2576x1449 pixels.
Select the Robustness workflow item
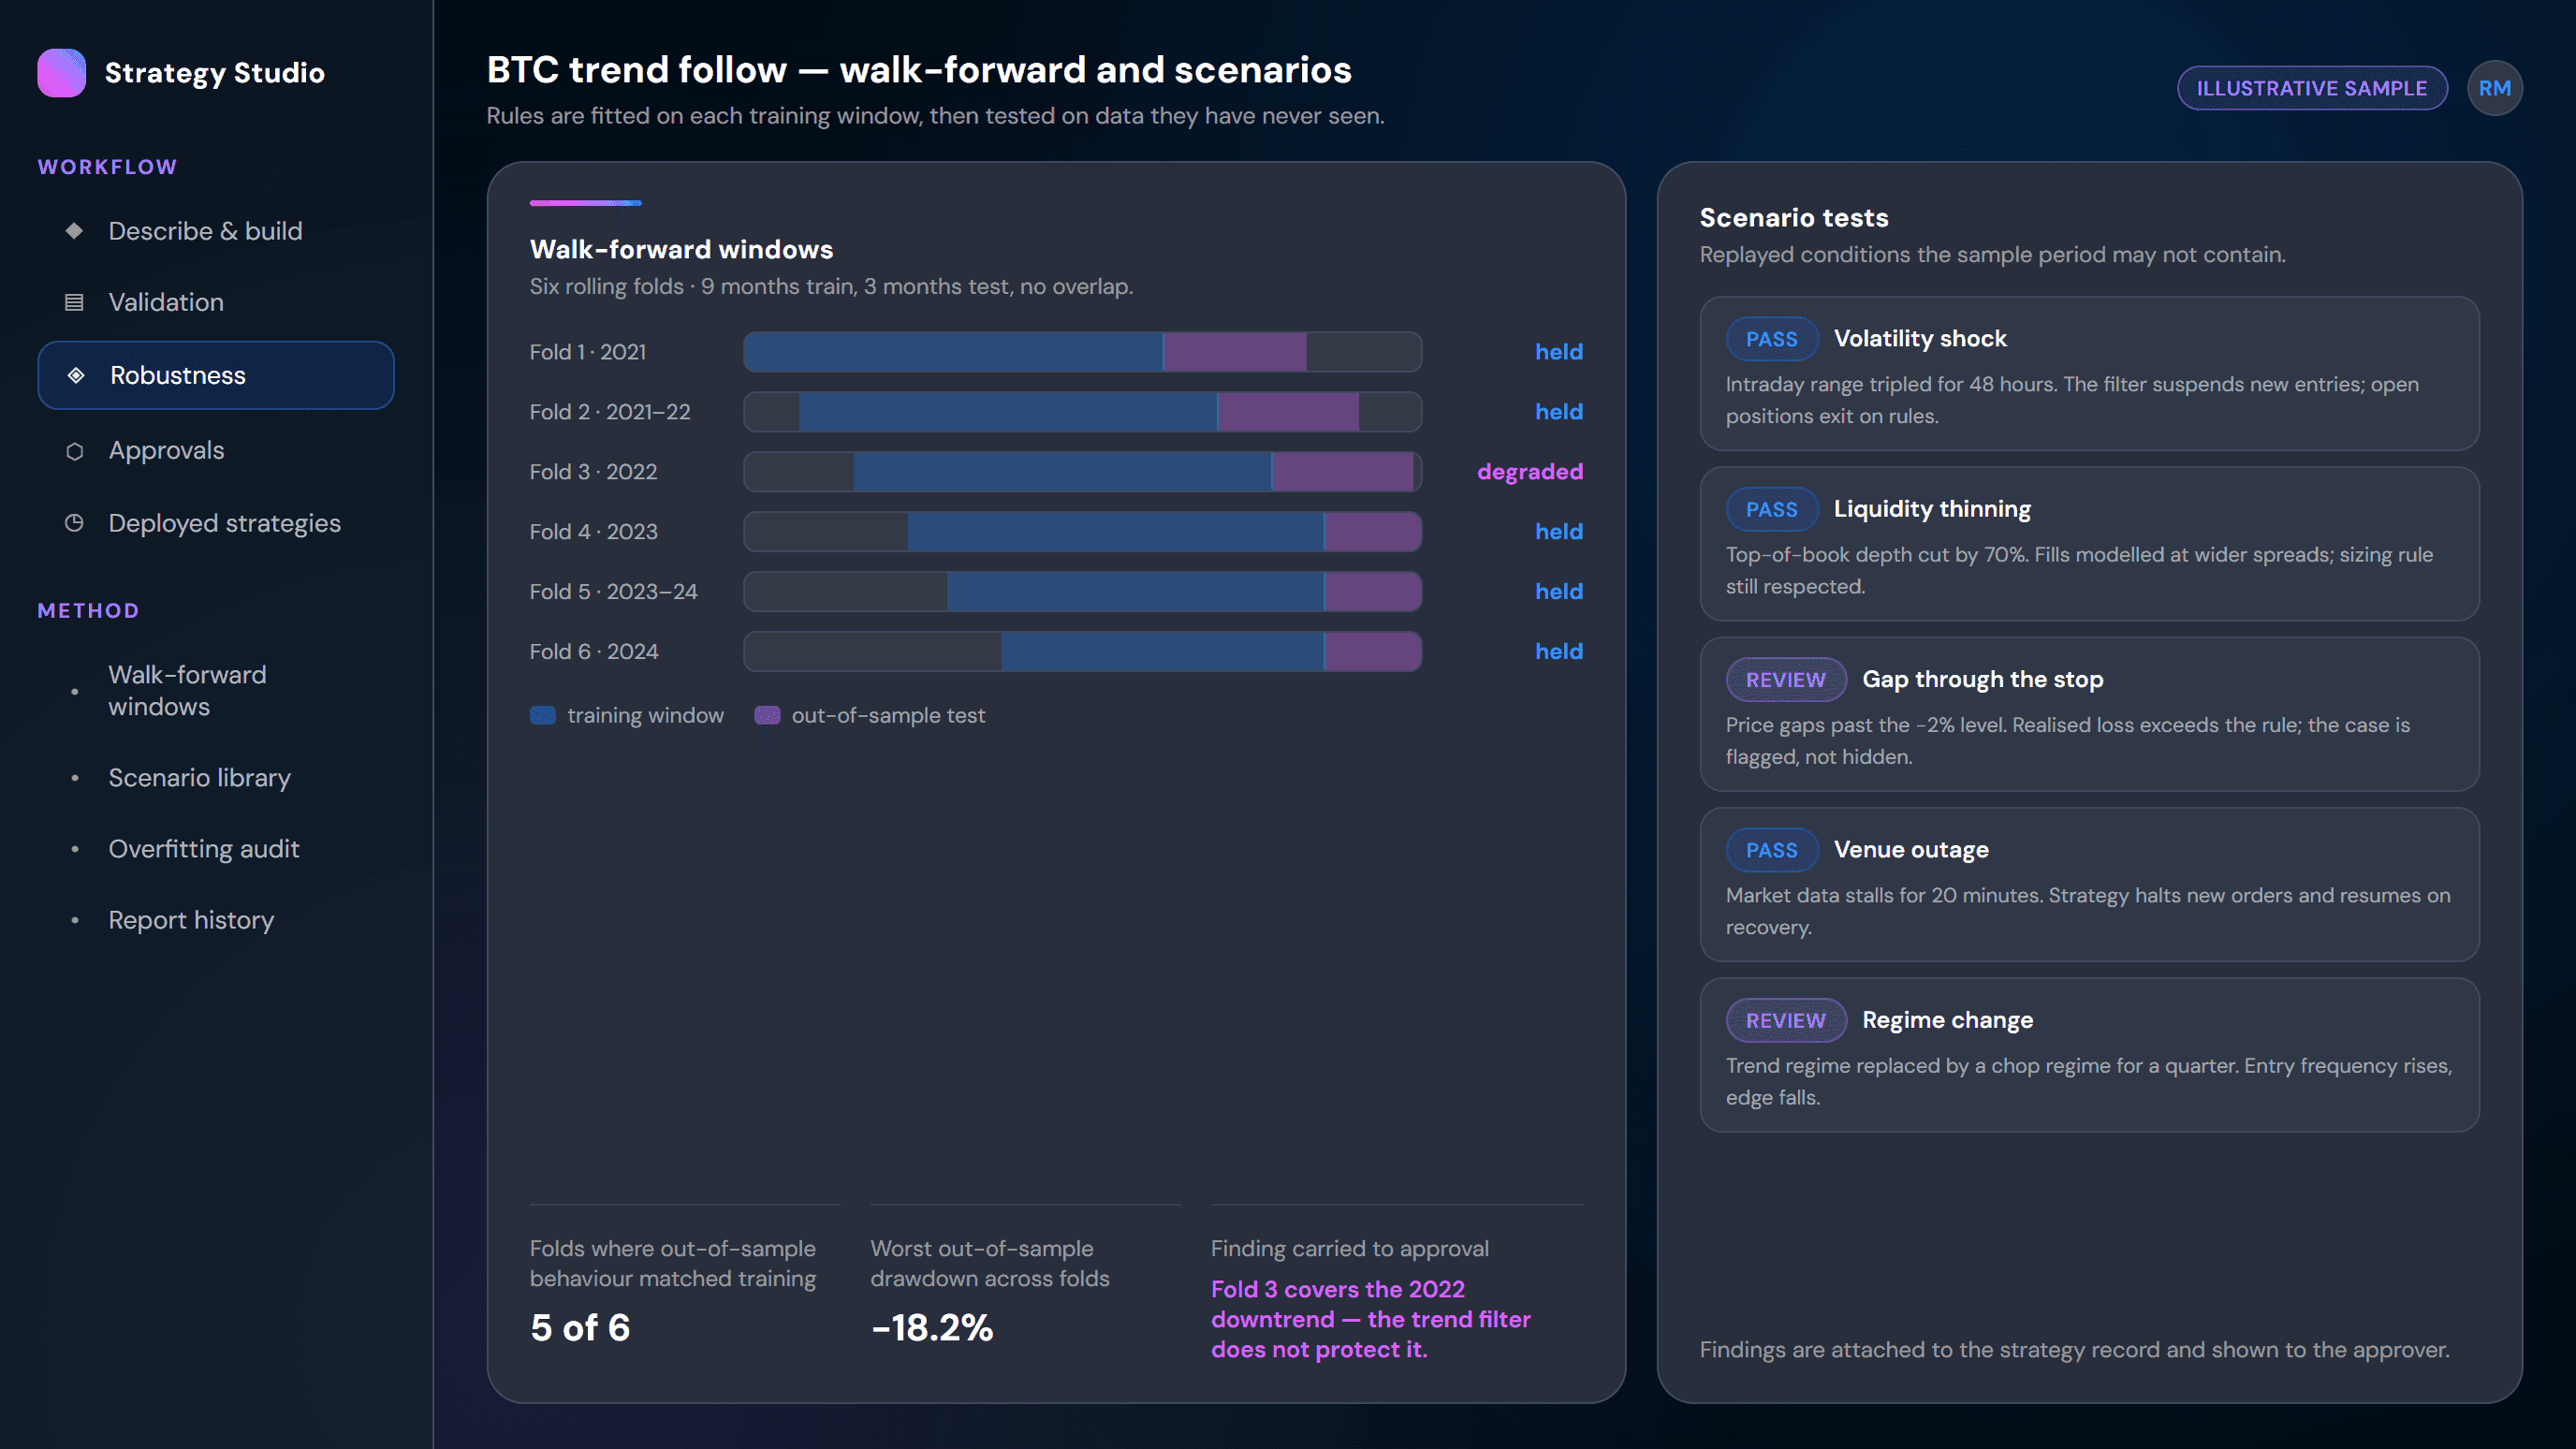216,375
